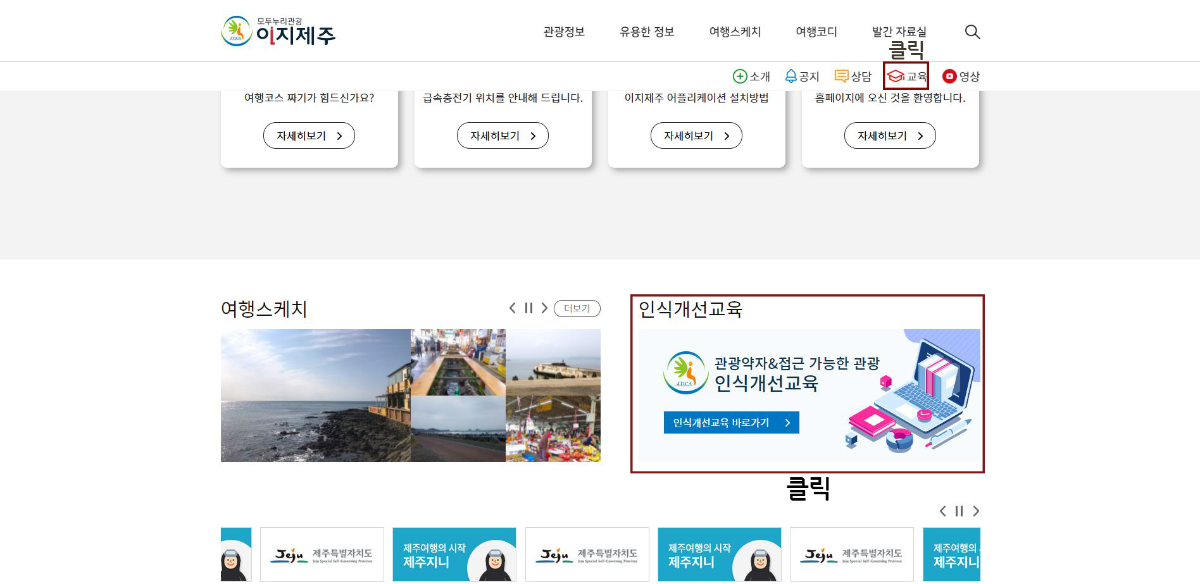Viewport: 1200px width, 584px height.
Task: Open 상담 with the chat icon
Action: click(853, 76)
